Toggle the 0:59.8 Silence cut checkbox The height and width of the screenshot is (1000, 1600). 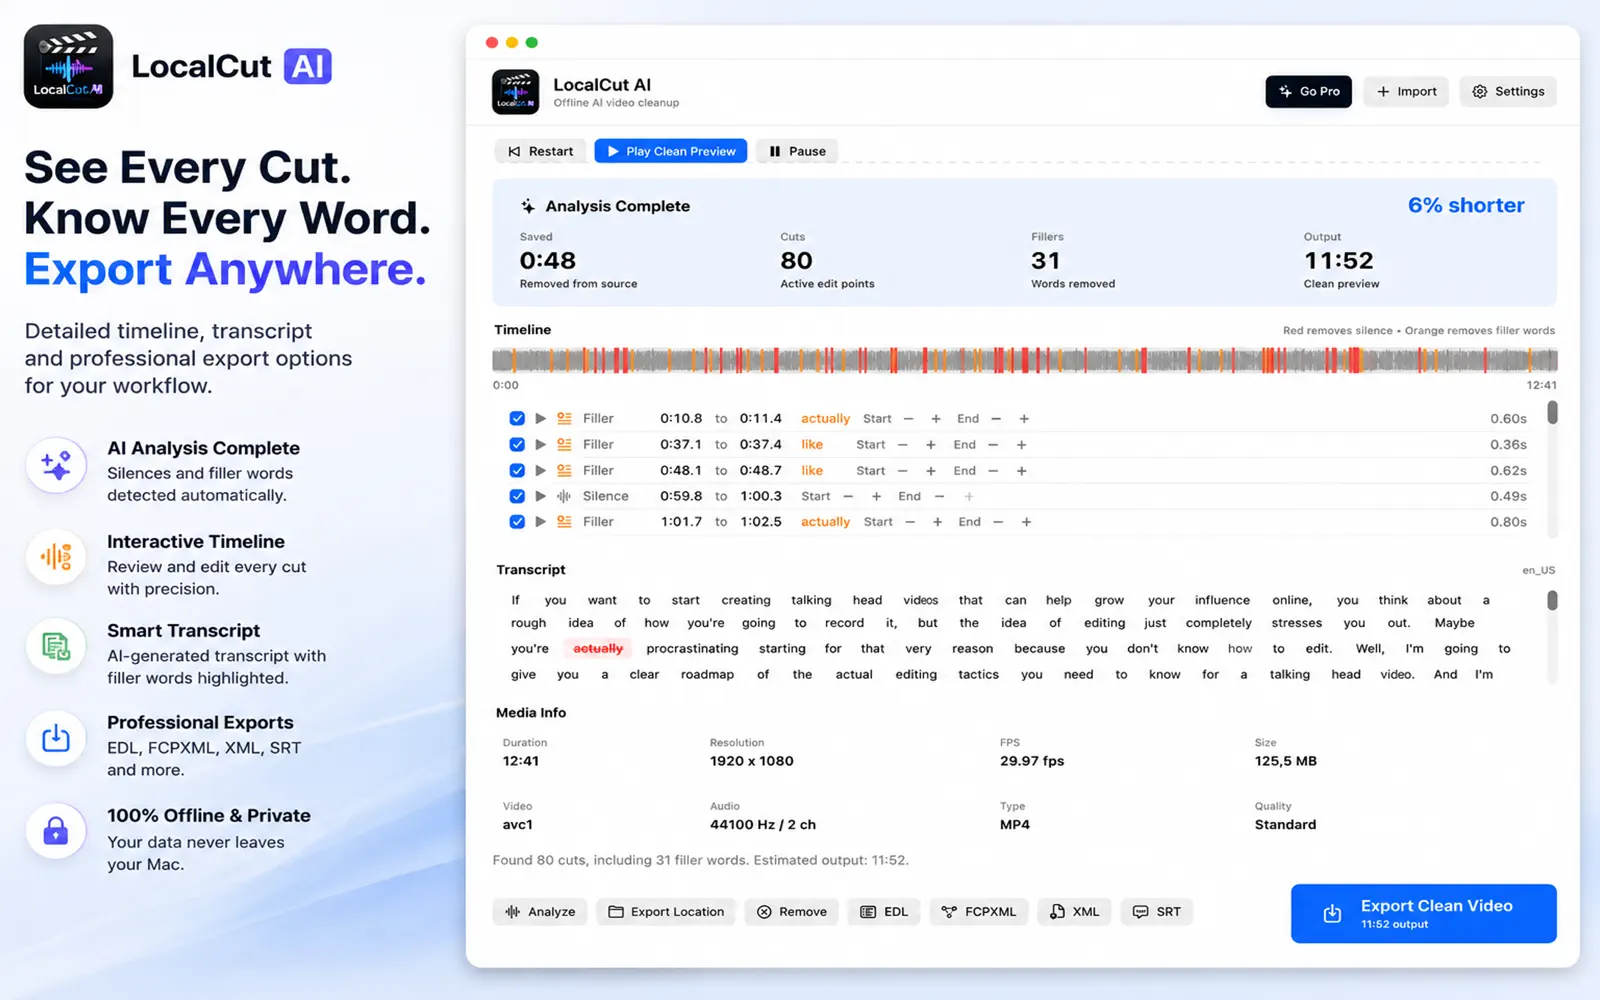[517, 496]
